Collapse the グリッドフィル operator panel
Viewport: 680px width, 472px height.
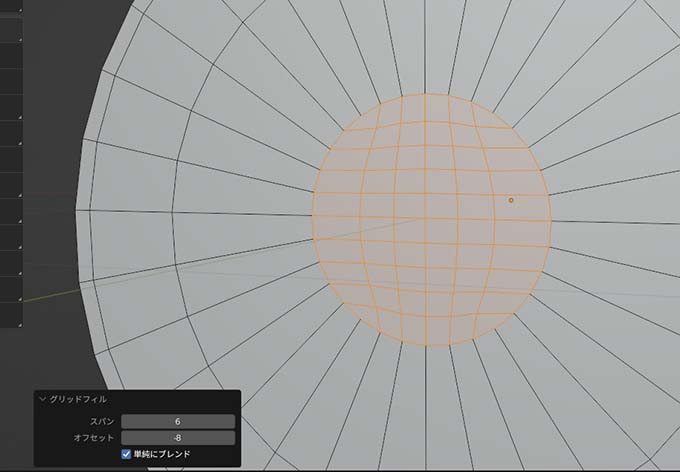tap(42, 399)
